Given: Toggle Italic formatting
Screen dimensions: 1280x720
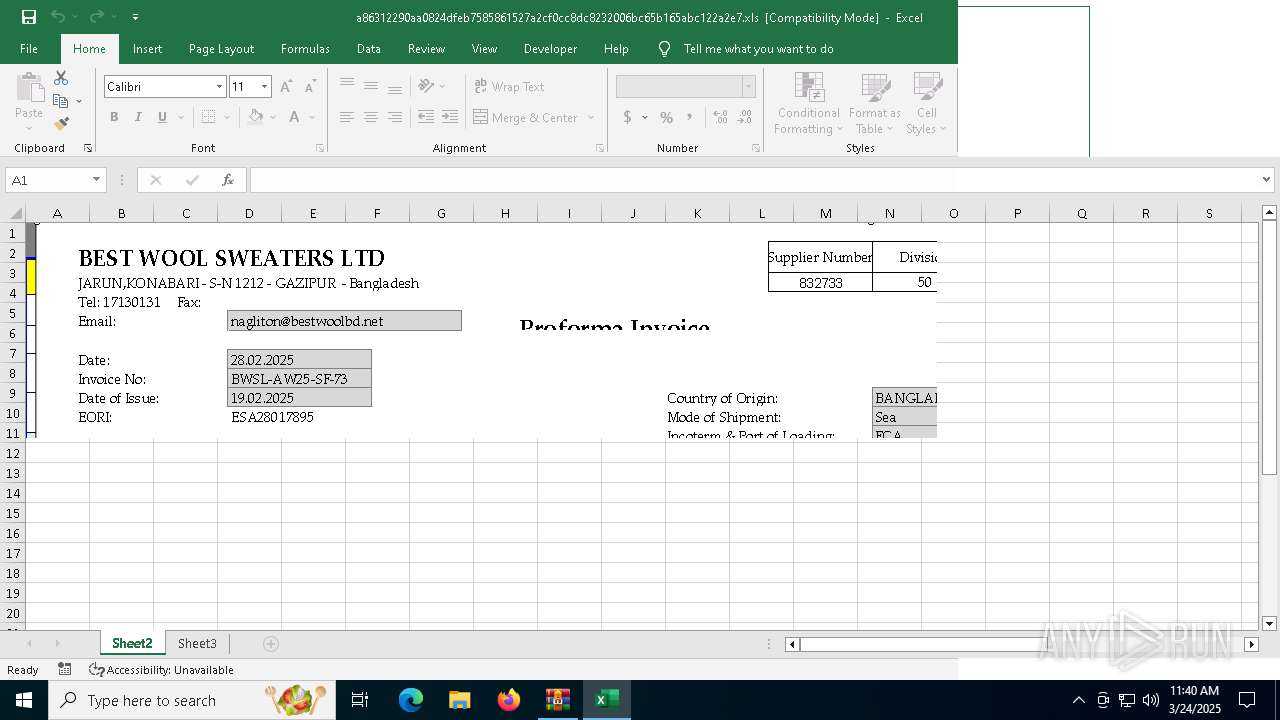Looking at the screenshot, I should (x=138, y=117).
